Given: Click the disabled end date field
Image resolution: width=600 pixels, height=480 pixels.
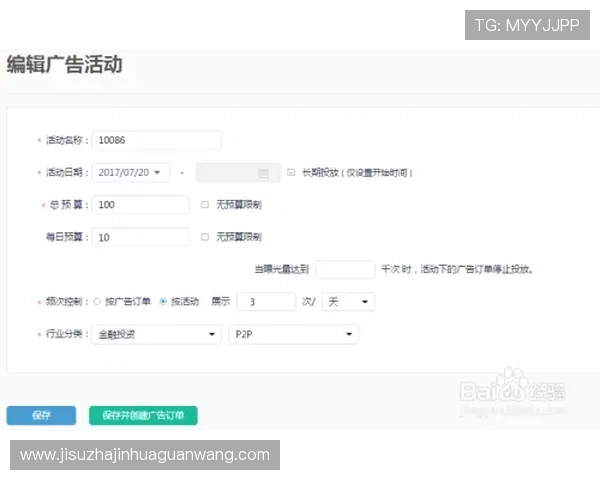Looking at the screenshot, I should (238, 173).
